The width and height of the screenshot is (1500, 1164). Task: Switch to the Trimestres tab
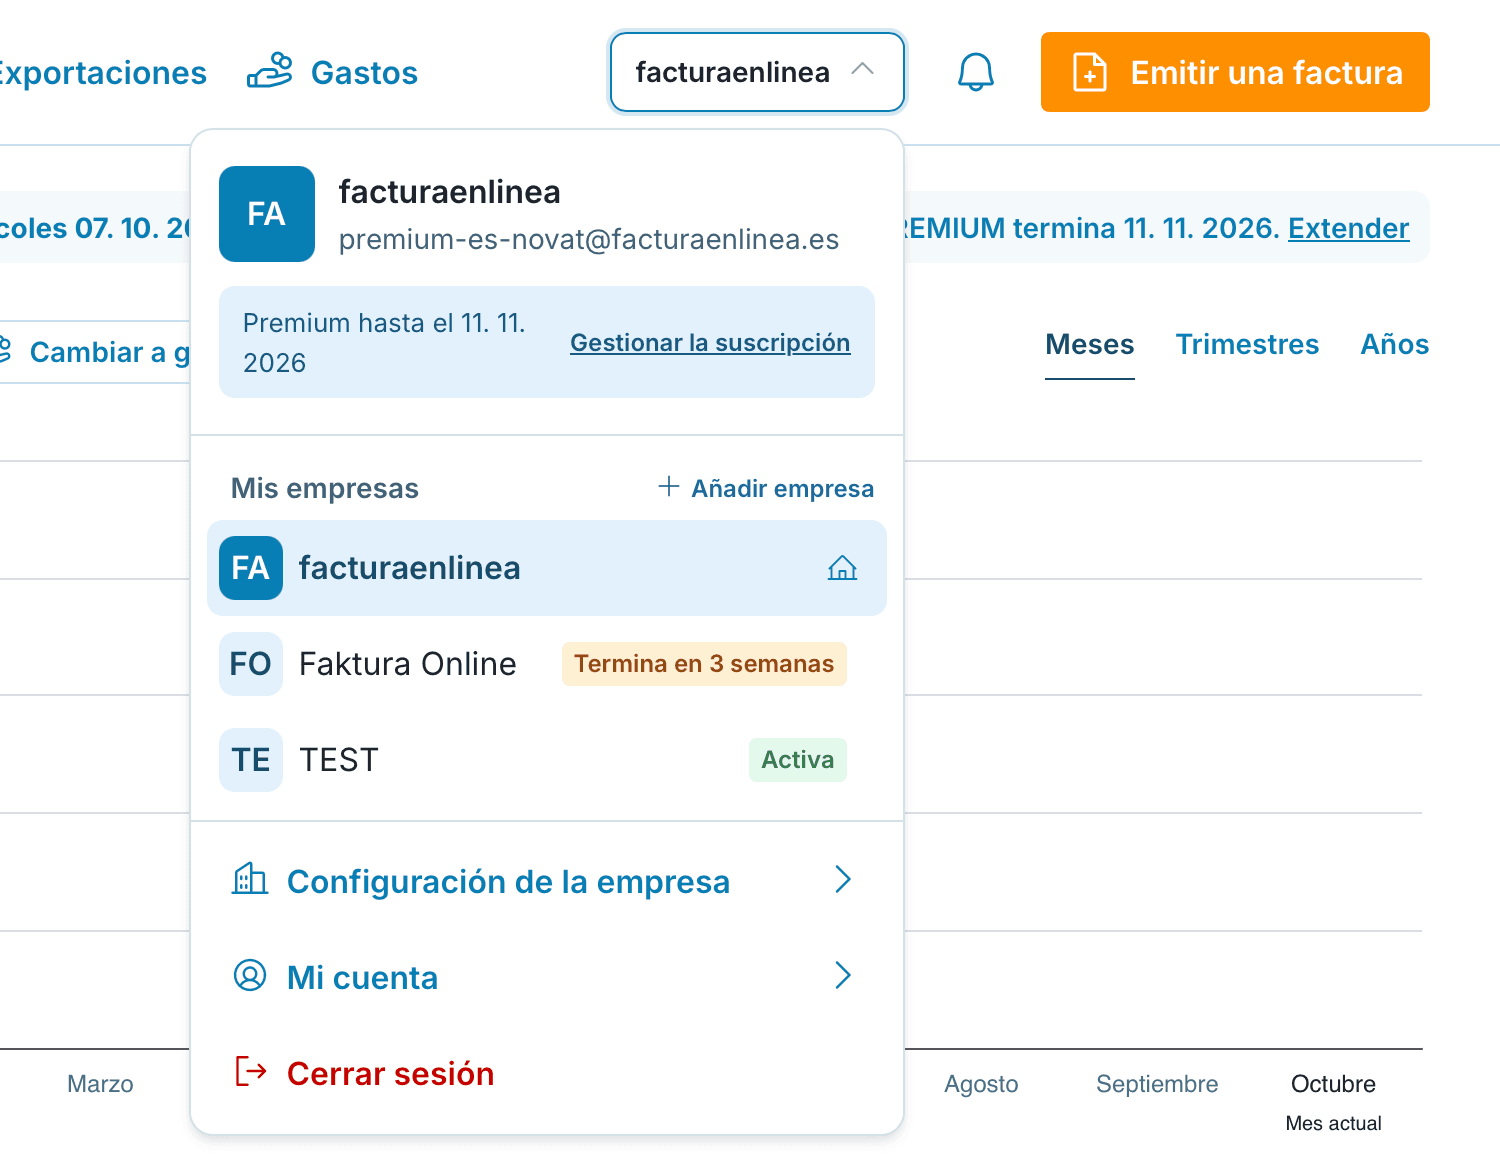tap(1247, 344)
